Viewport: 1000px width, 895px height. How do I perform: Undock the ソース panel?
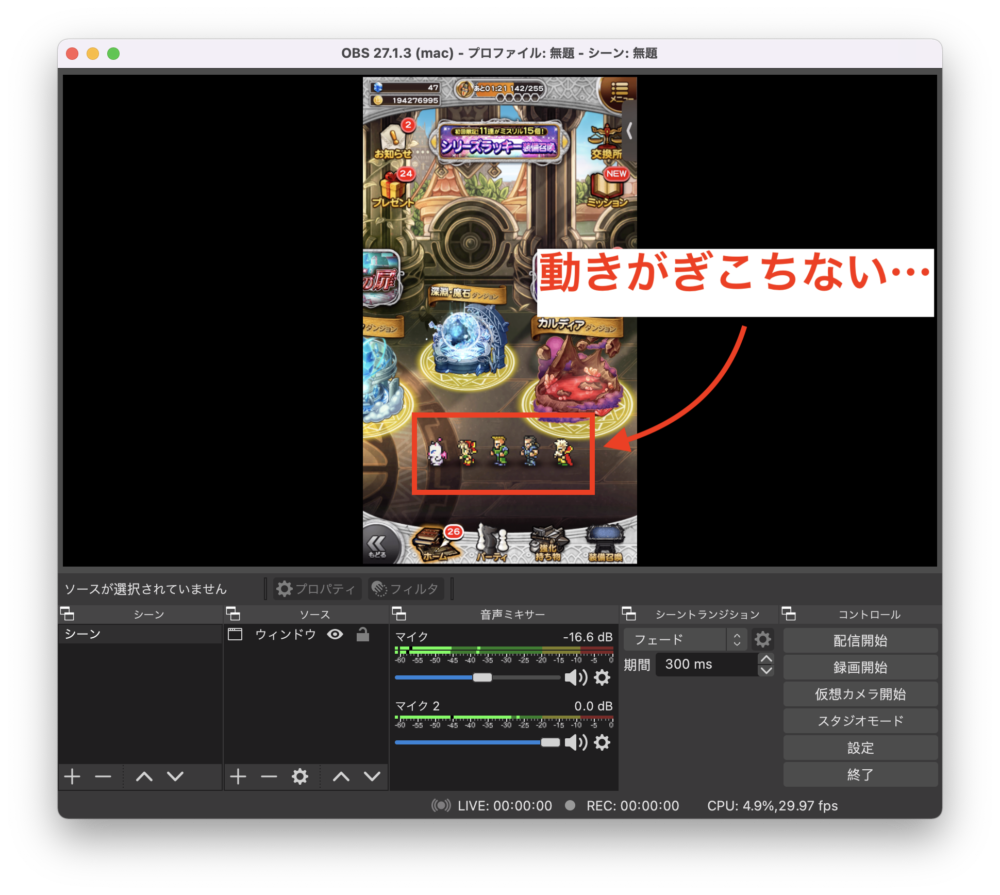[x=233, y=614]
